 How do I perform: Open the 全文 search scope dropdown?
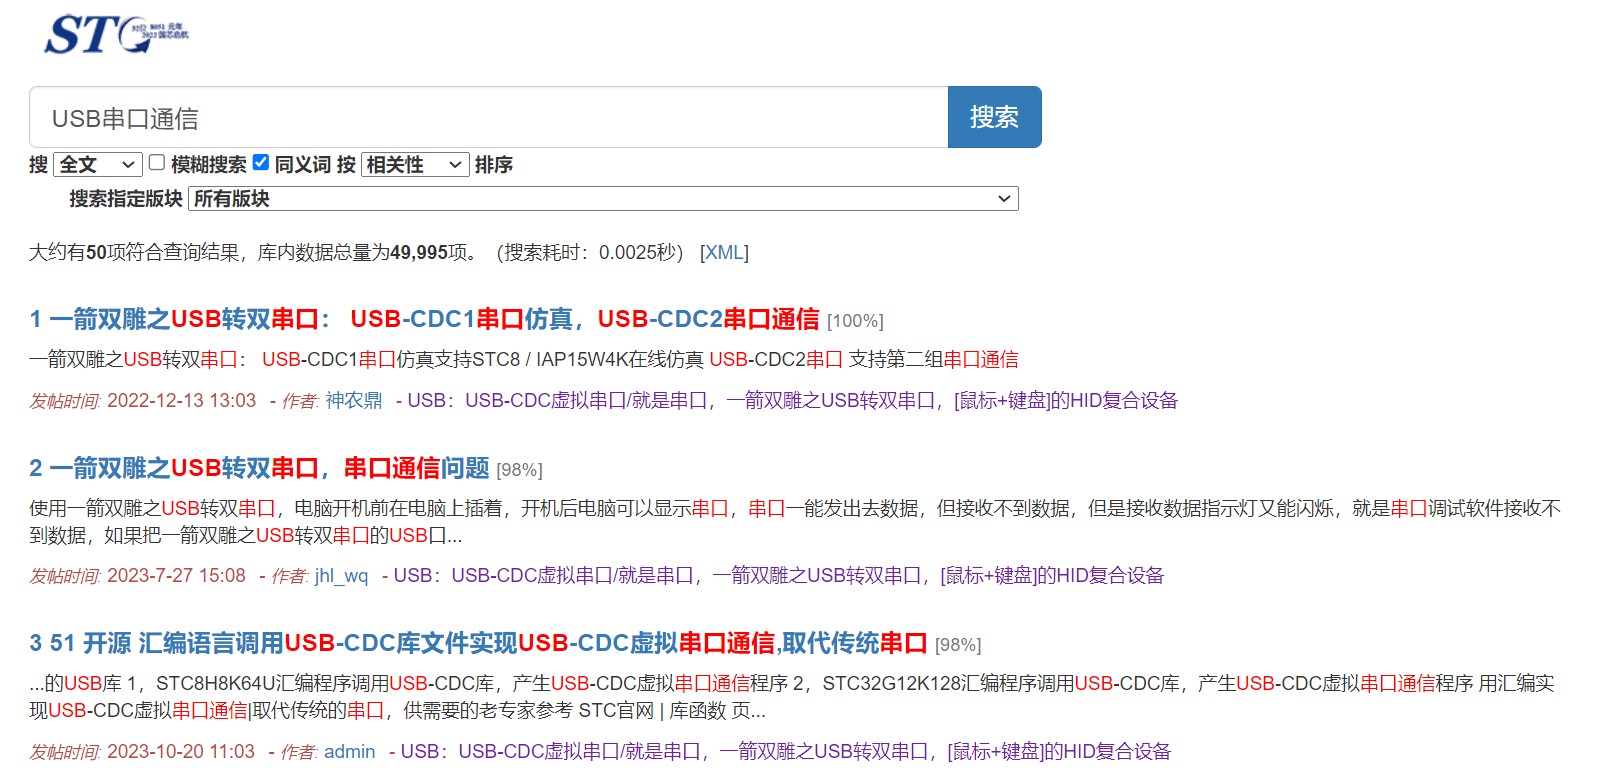(98, 164)
